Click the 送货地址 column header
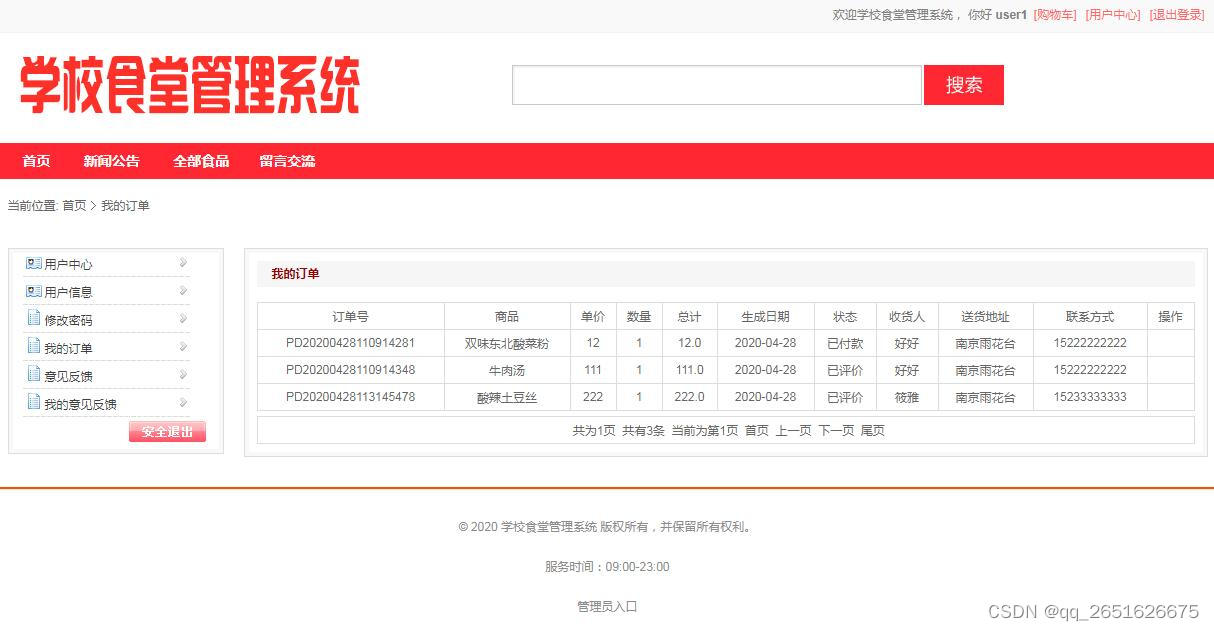The image size is (1214, 631). (x=986, y=316)
